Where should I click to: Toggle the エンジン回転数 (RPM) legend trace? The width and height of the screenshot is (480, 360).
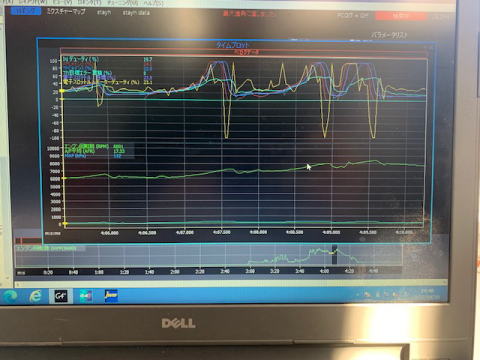click(86, 146)
